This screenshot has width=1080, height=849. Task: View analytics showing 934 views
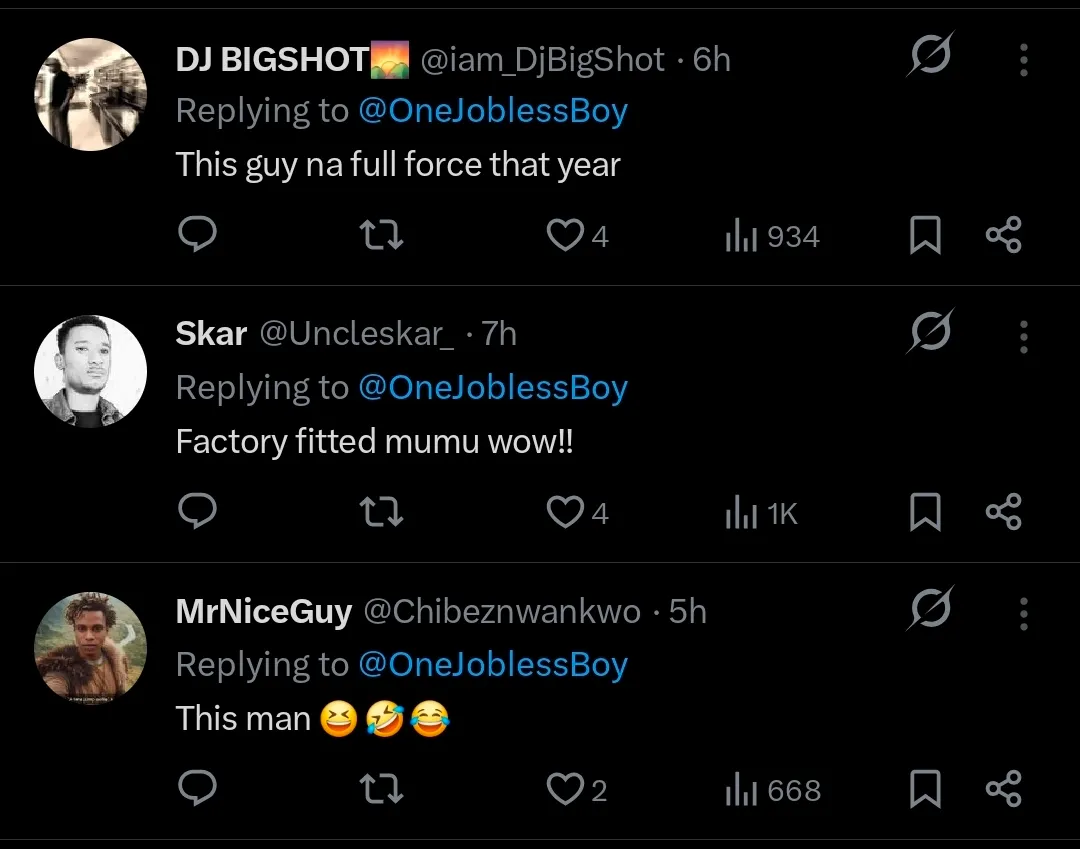click(x=772, y=236)
